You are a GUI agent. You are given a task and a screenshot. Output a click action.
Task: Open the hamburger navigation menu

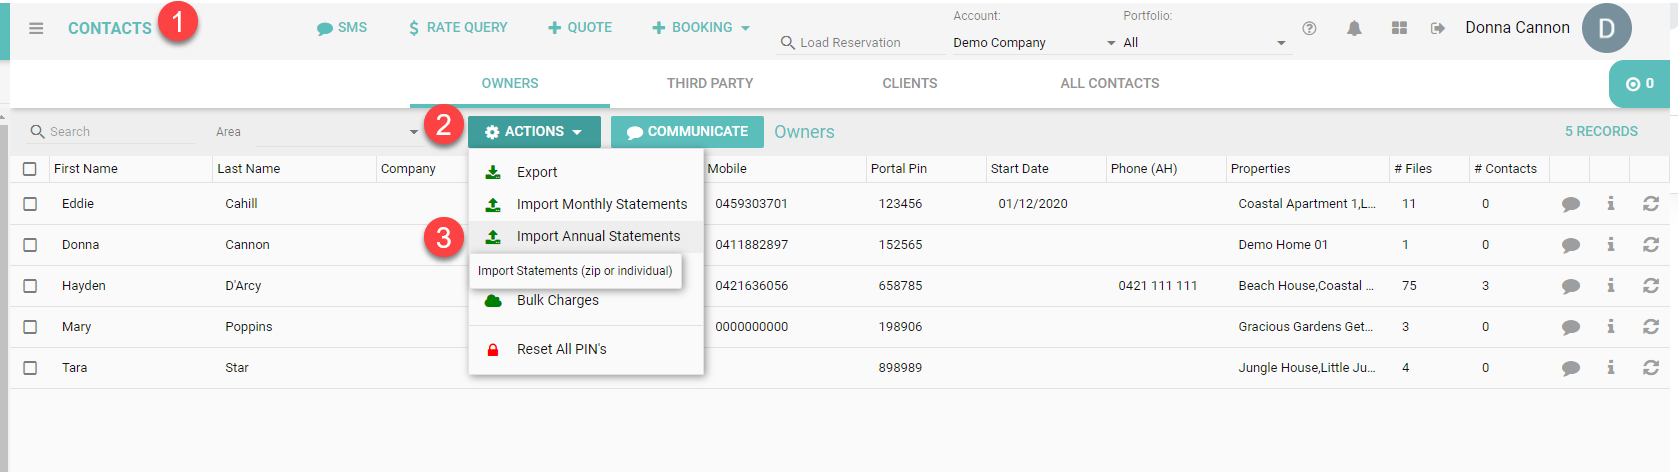click(x=36, y=28)
